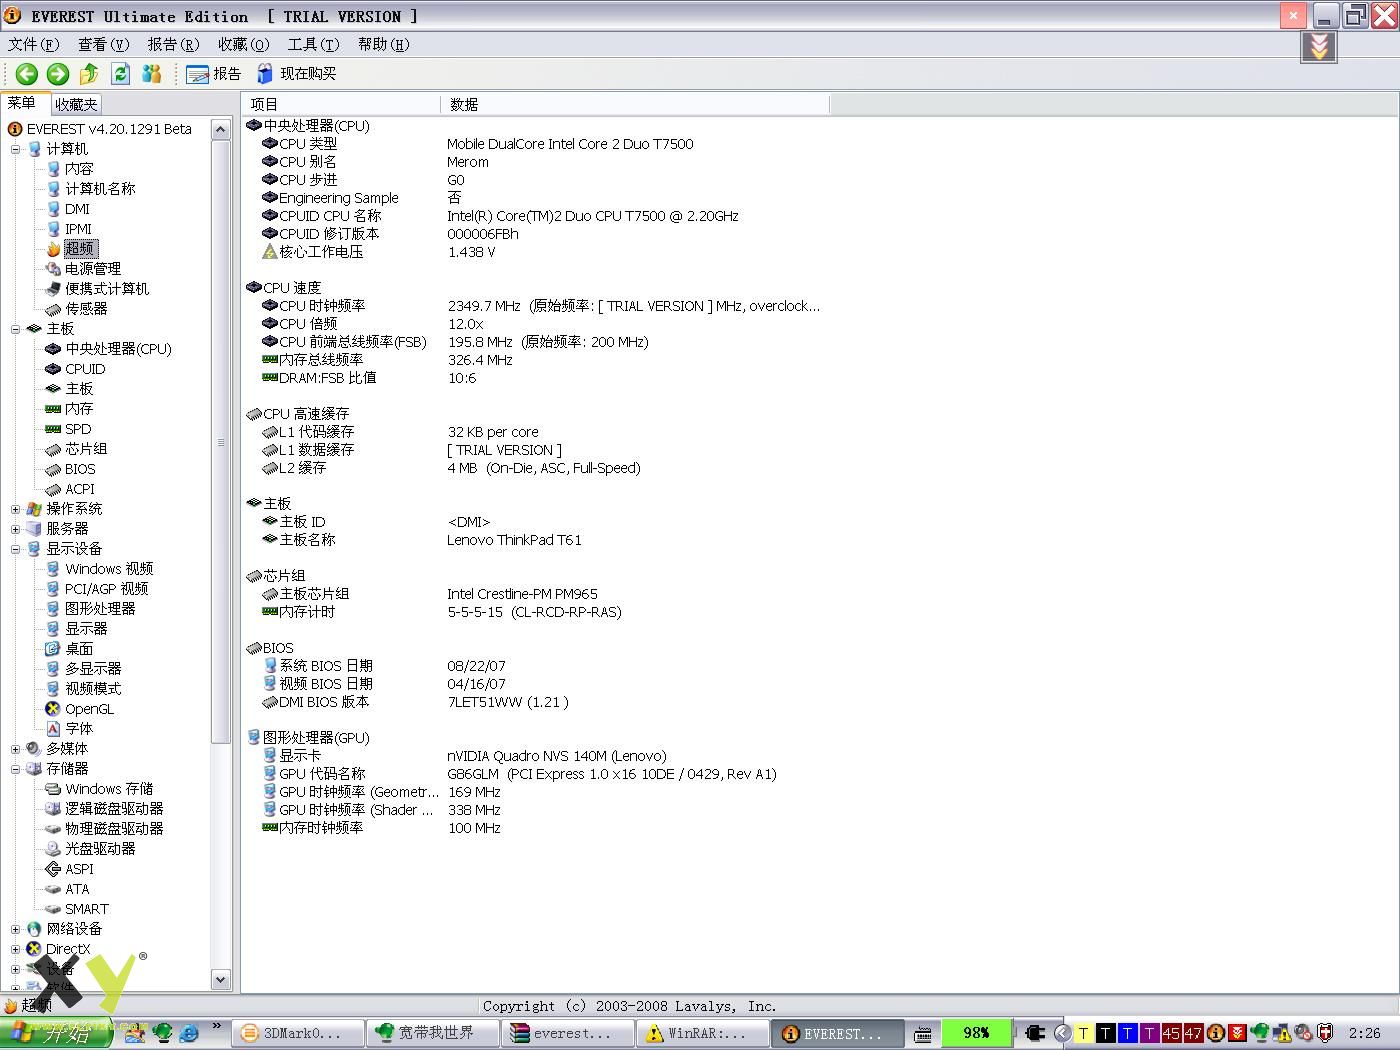Click the 桌面 desktop tree icon
1400x1050 pixels.
(x=53, y=649)
